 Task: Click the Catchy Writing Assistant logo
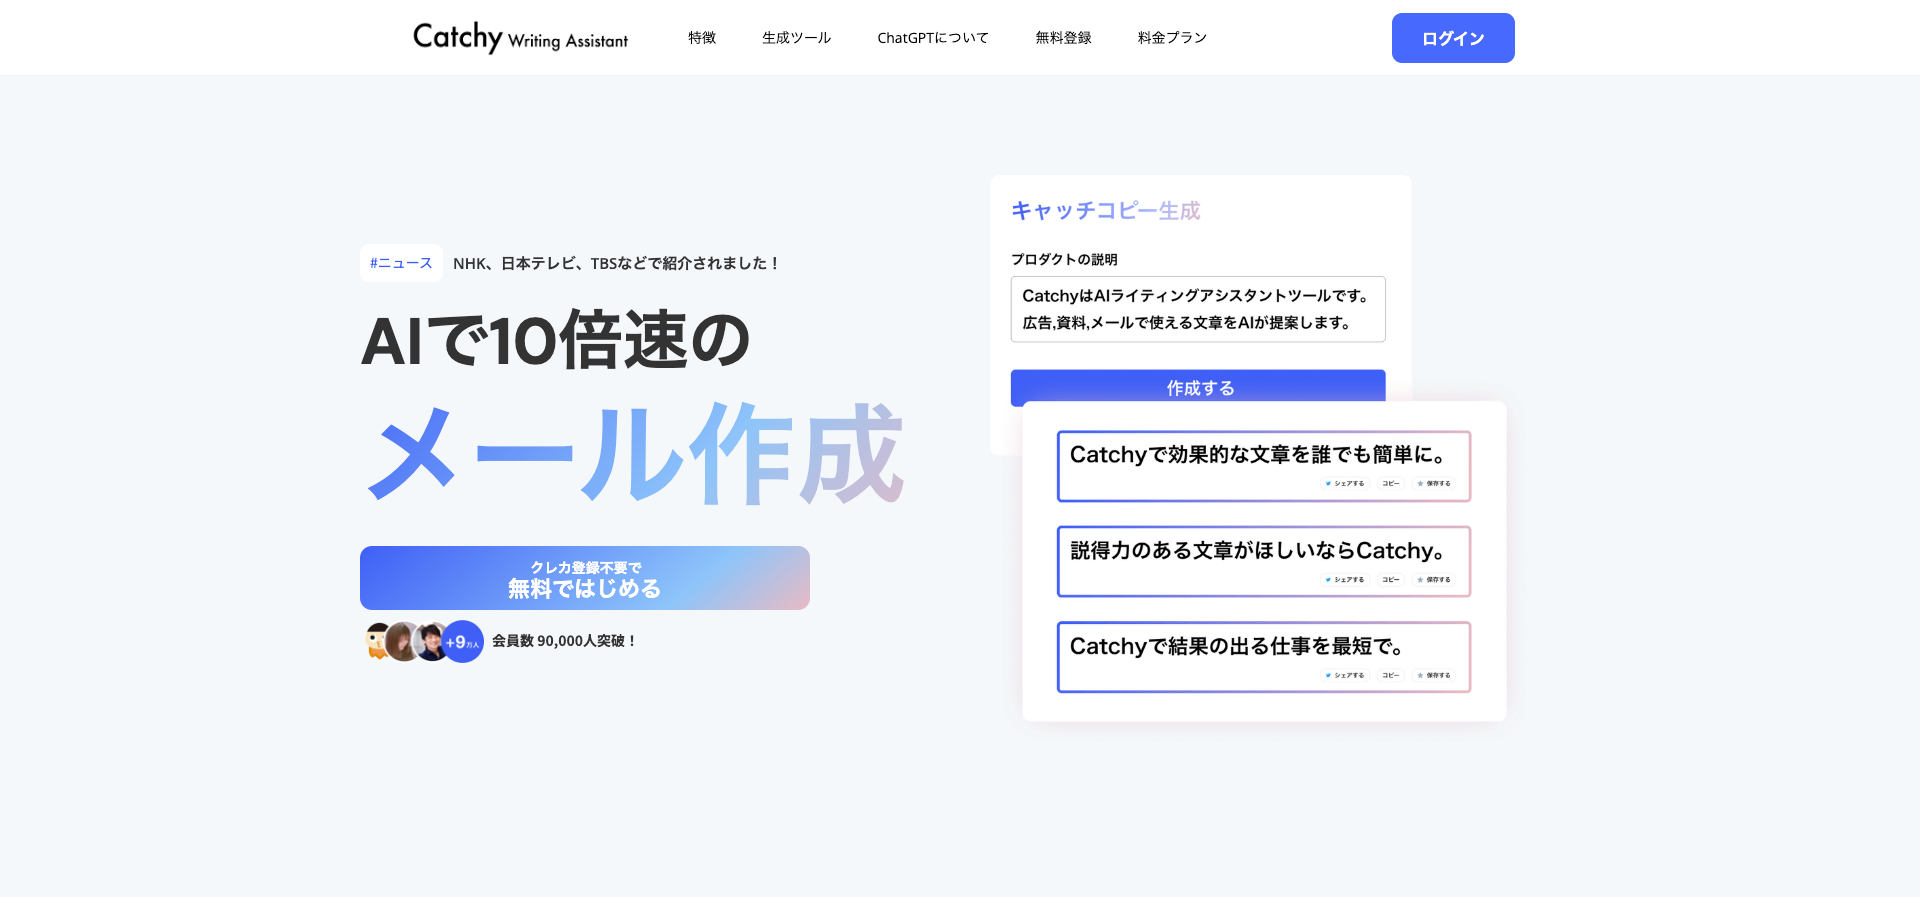pos(520,38)
